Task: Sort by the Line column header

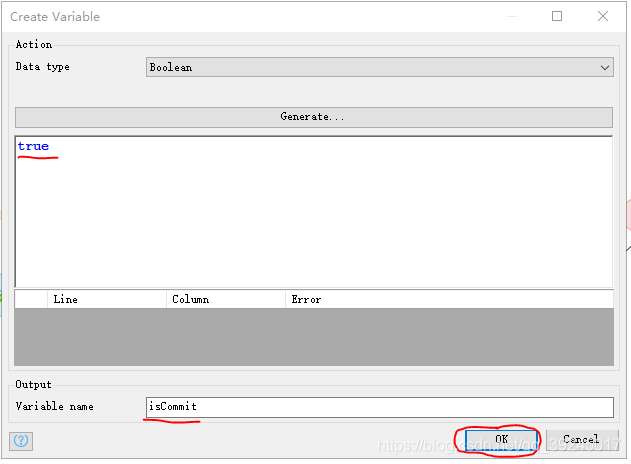Action: click(106, 299)
